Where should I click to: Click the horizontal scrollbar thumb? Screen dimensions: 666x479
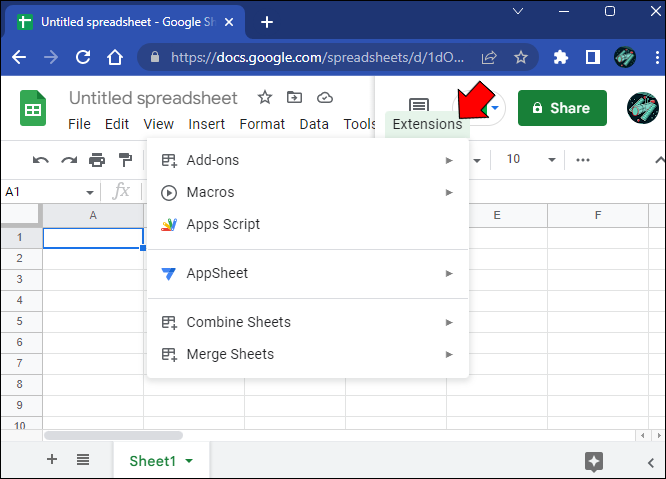(x=113, y=435)
